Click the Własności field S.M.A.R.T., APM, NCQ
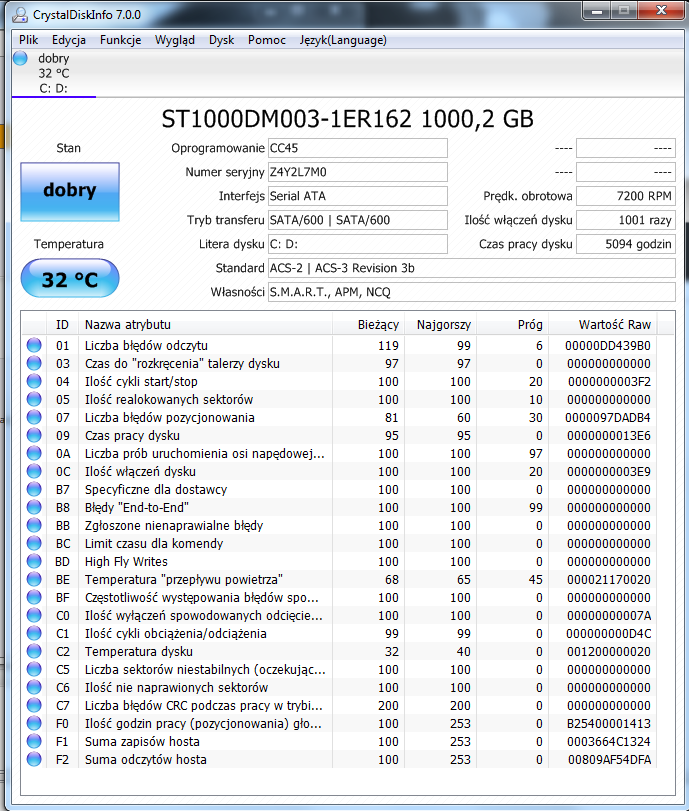689x812 pixels. coord(472,292)
